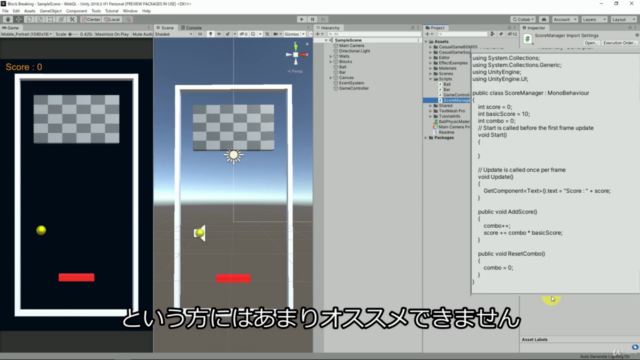Select the Move tool in the toolbar
The width and height of the screenshot is (640, 360).
click(x=19, y=19)
